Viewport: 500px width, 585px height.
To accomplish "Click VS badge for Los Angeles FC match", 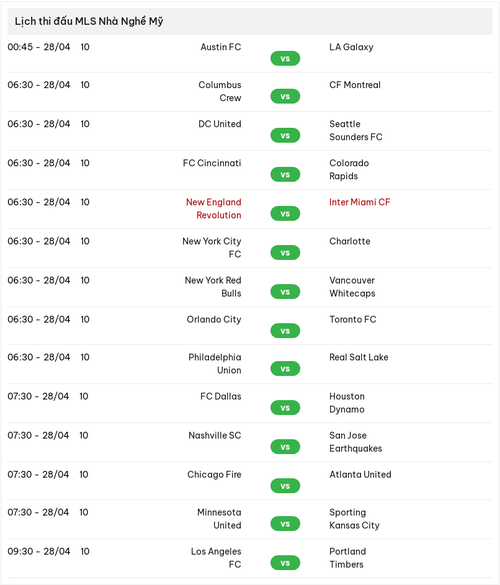I will pos(285,563).
